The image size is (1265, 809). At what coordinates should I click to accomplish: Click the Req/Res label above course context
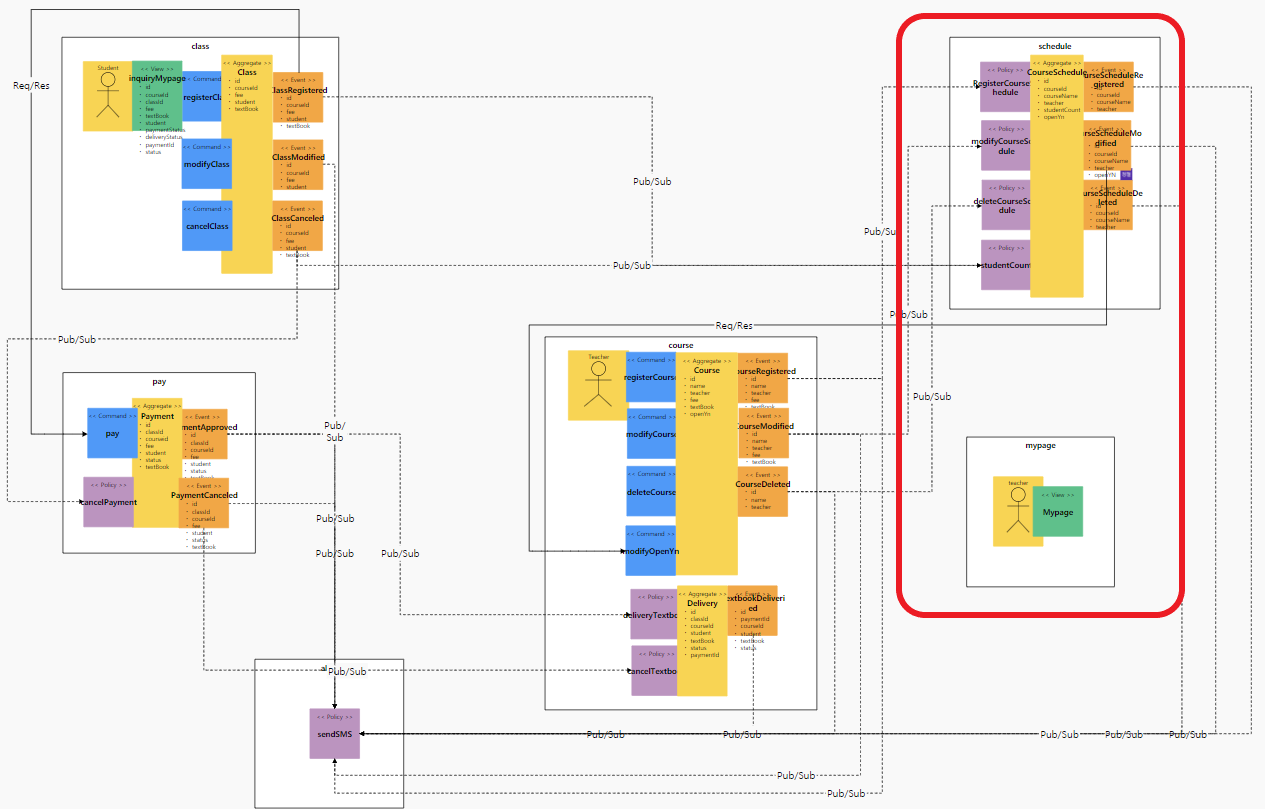(x=734, y=325)
